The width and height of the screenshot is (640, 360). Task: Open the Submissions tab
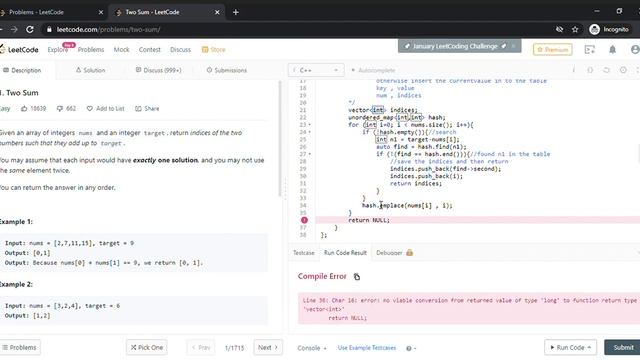[227, 70]
